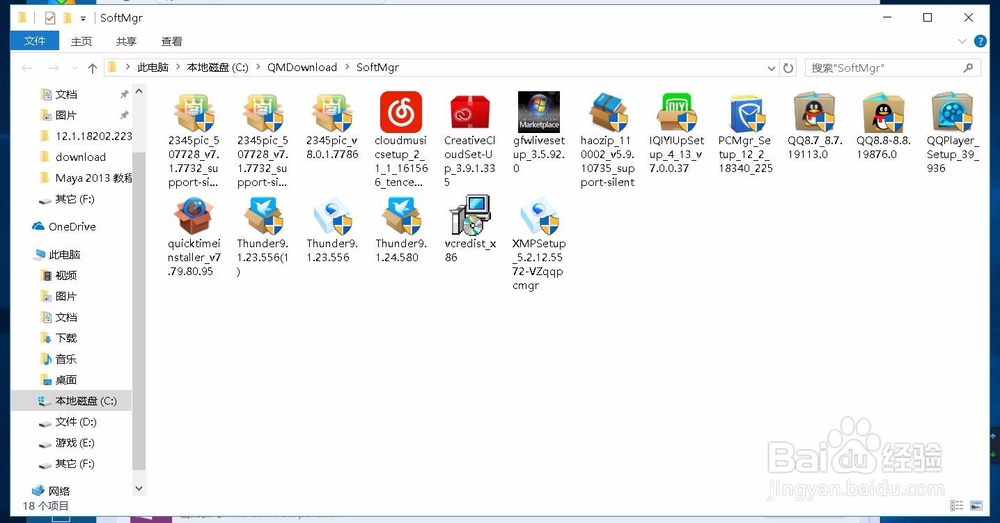Select the vcredist_x86 setup file
1000x523 pixels.
pyautogui.click(x=470, y=229)
